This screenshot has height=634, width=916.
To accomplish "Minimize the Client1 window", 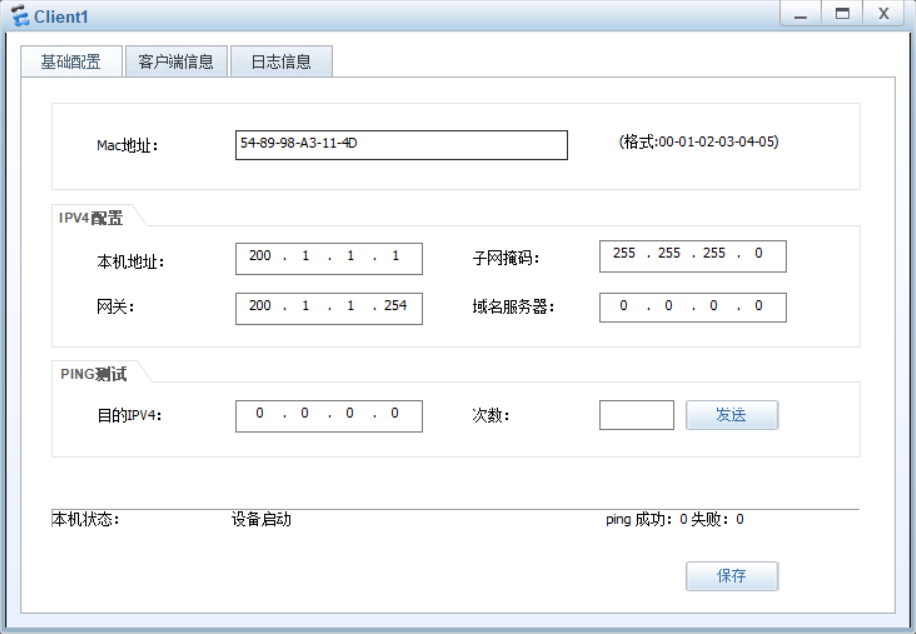I will [x=800, y=14].
